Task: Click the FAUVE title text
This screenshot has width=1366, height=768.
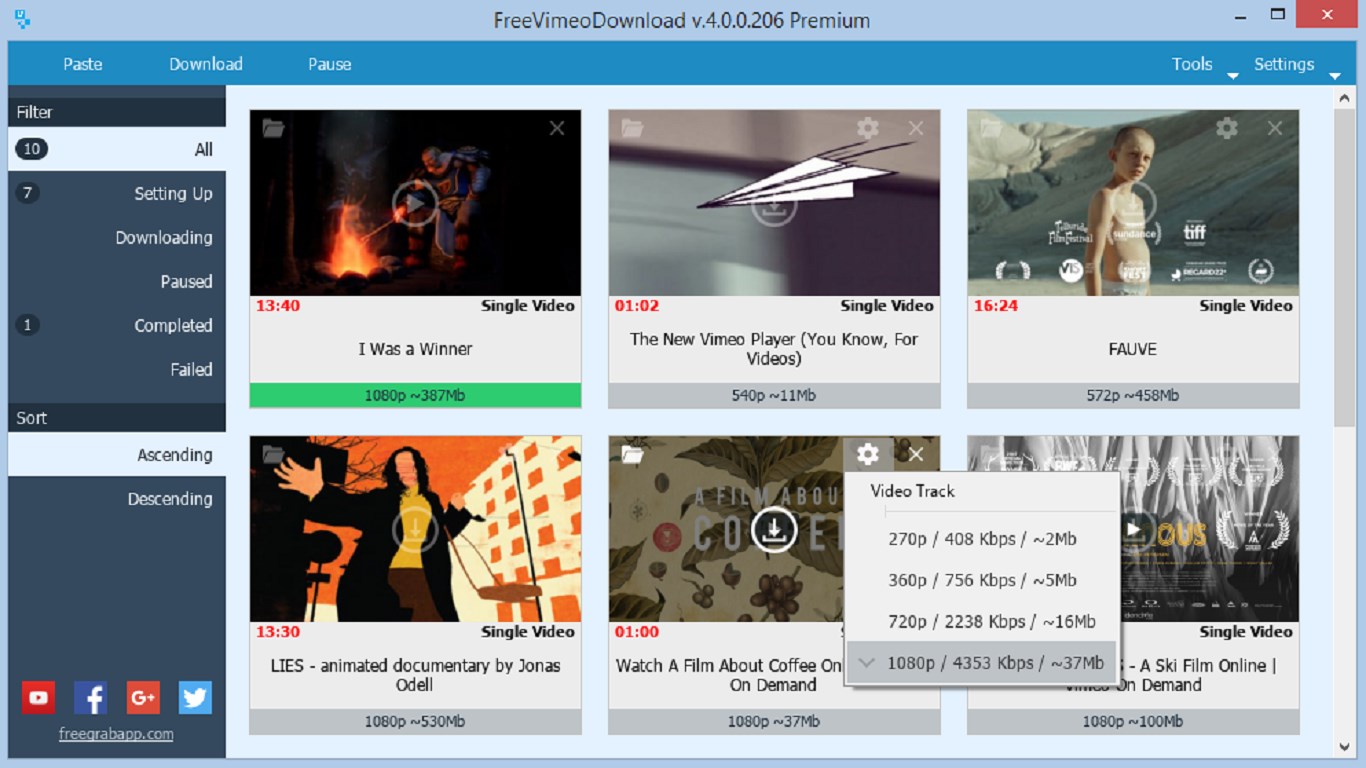Action: pos(1133,349)
